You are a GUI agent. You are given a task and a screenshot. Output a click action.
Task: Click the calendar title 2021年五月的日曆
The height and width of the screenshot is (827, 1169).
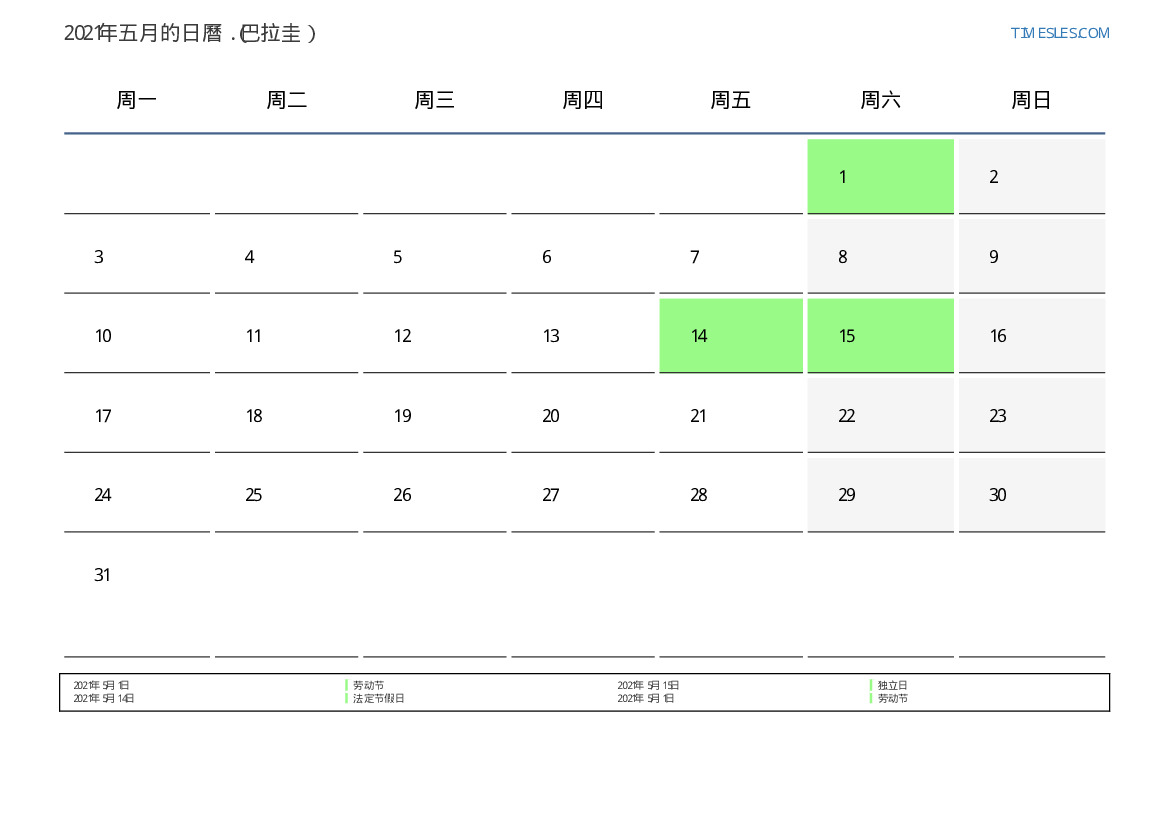[190, 33]
